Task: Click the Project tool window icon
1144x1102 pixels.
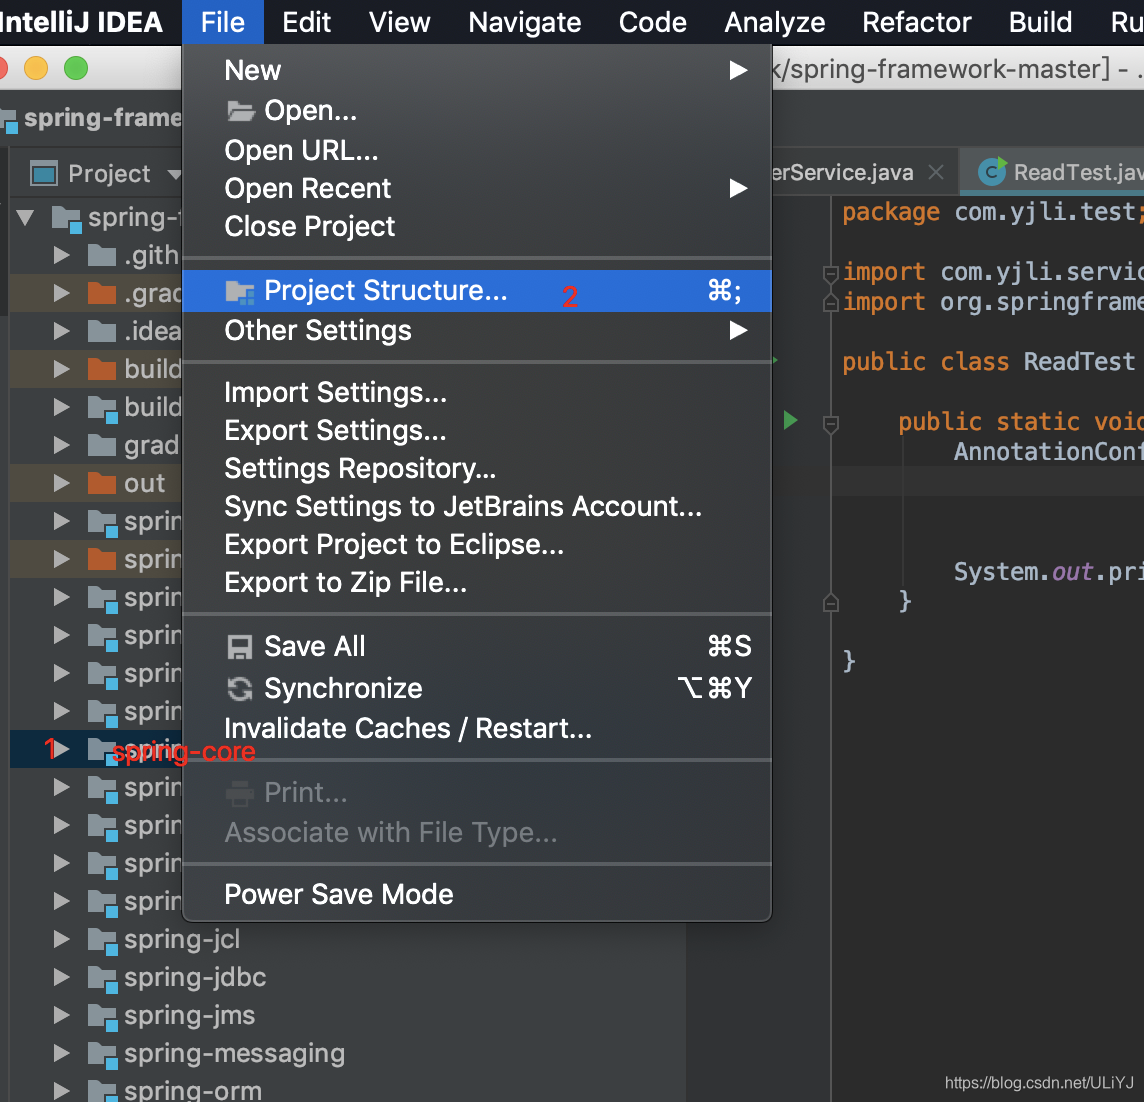Action: click(x=43, y=173)
